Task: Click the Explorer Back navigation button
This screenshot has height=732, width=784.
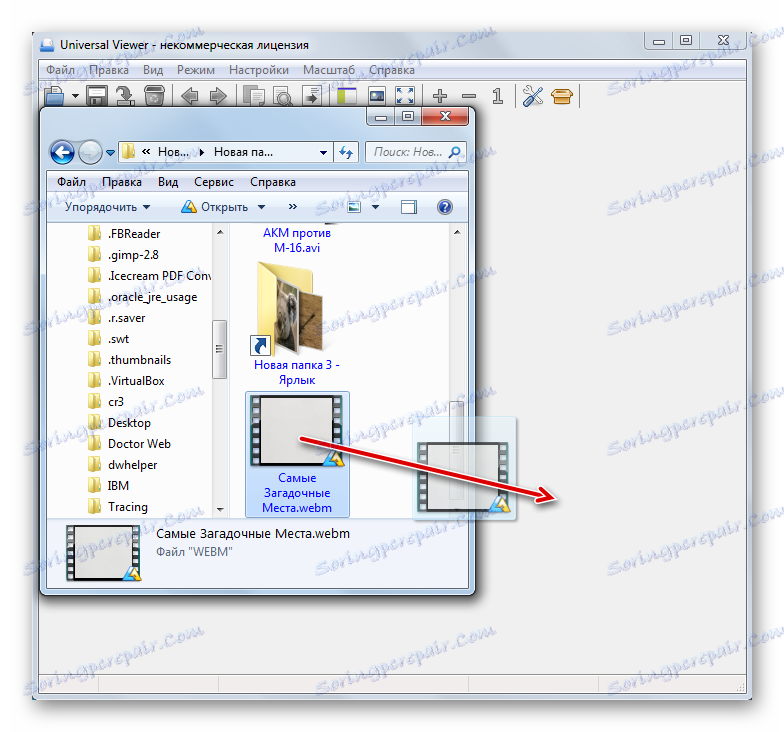Action: (62, 152)
